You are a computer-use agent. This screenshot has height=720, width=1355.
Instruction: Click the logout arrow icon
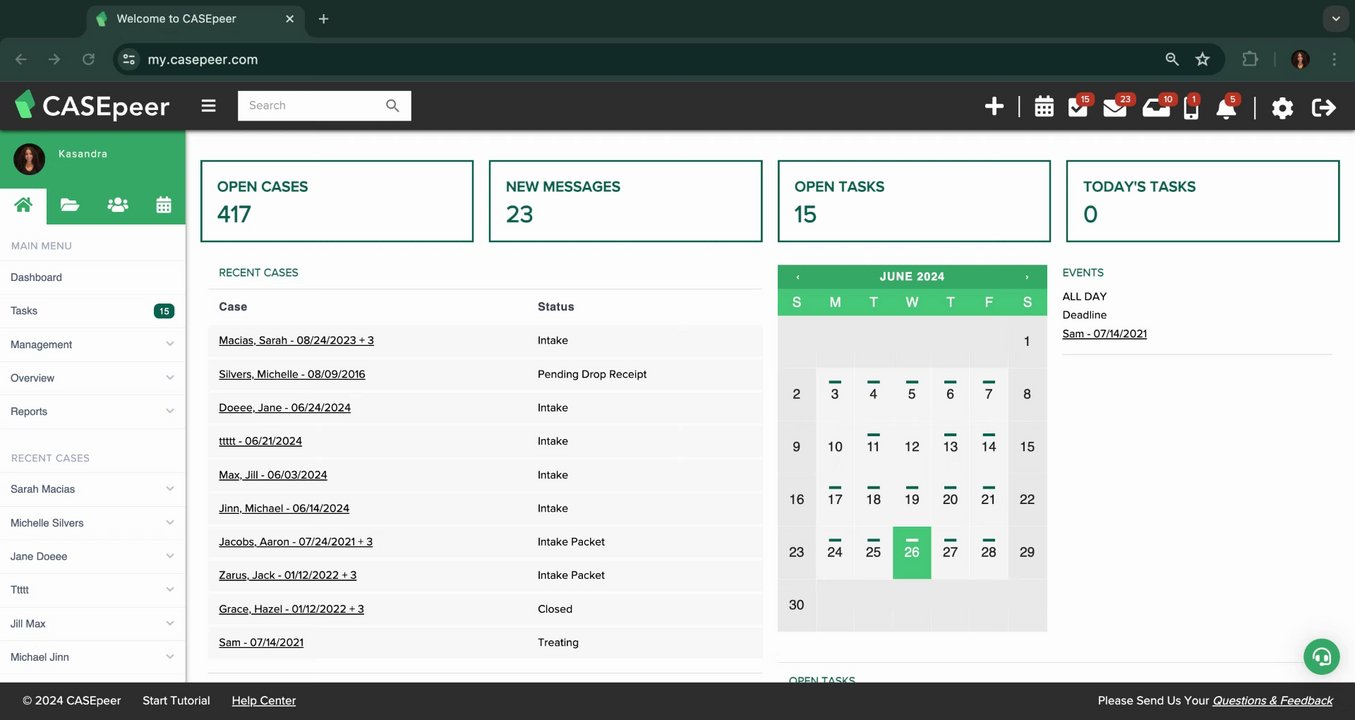pos(1324,107)
